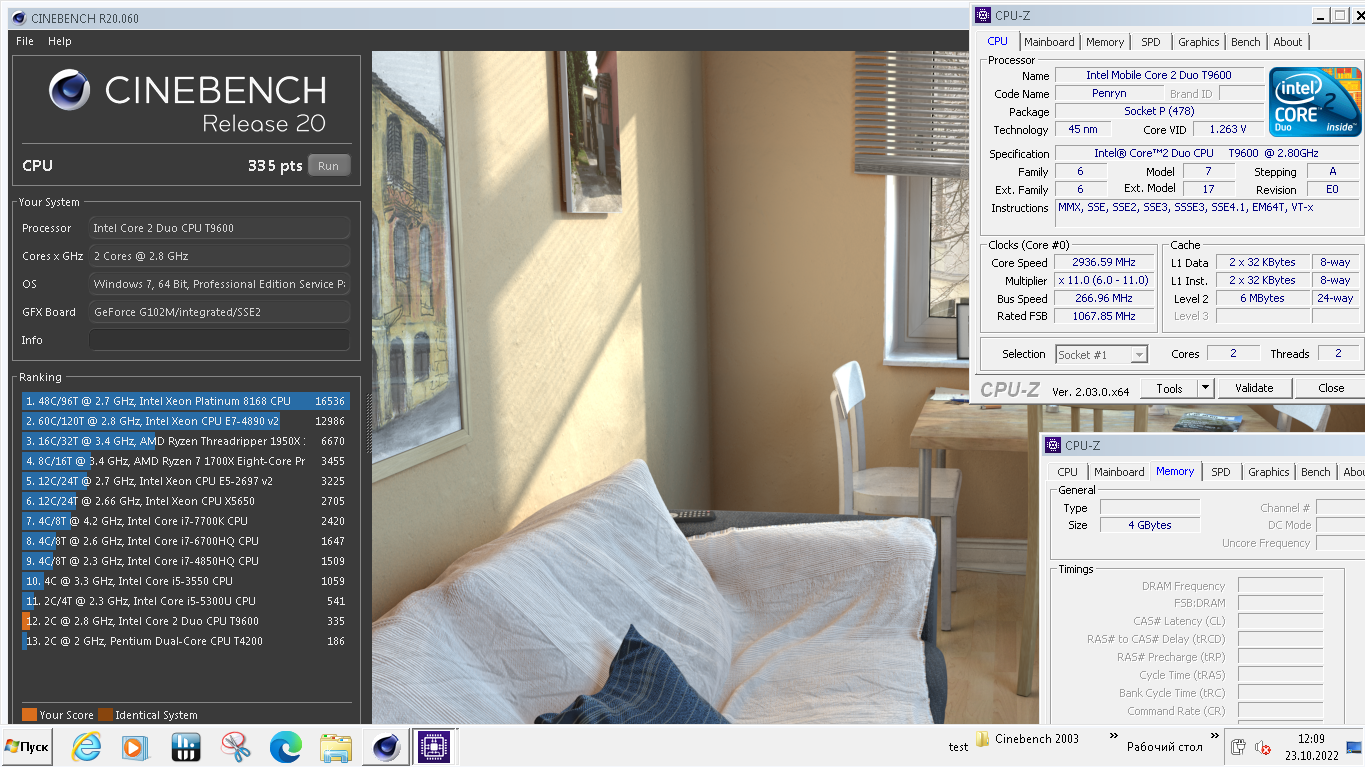Click the Validate button in CPU-Z
The width and height of the screenshot is (1365, 767).
1254,388
